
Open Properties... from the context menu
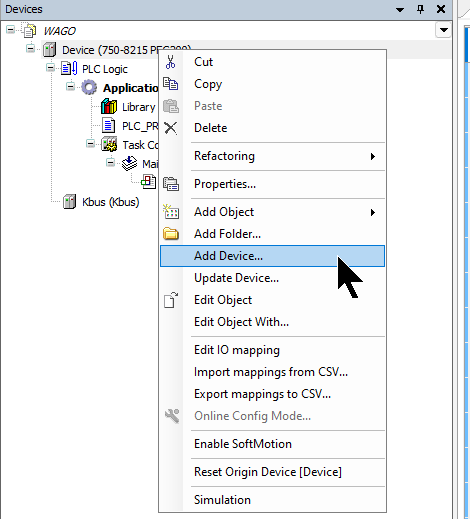[272, 184]
